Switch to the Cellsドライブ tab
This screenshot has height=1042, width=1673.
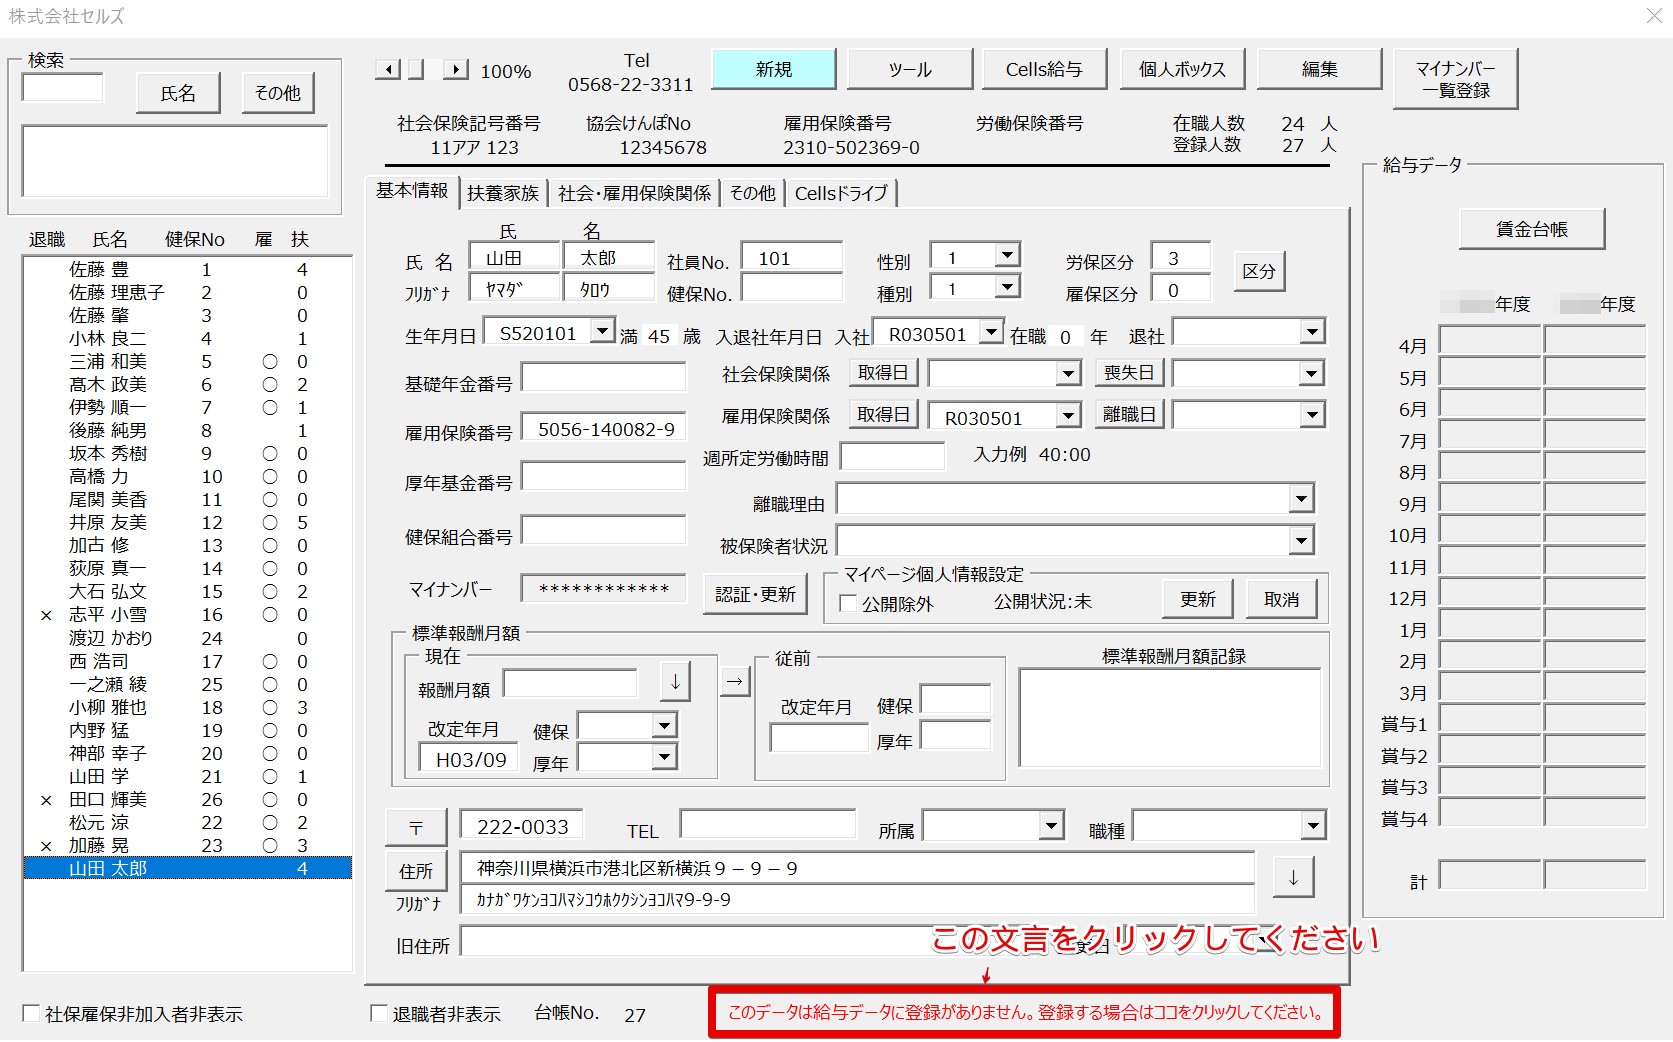point(841,193)
